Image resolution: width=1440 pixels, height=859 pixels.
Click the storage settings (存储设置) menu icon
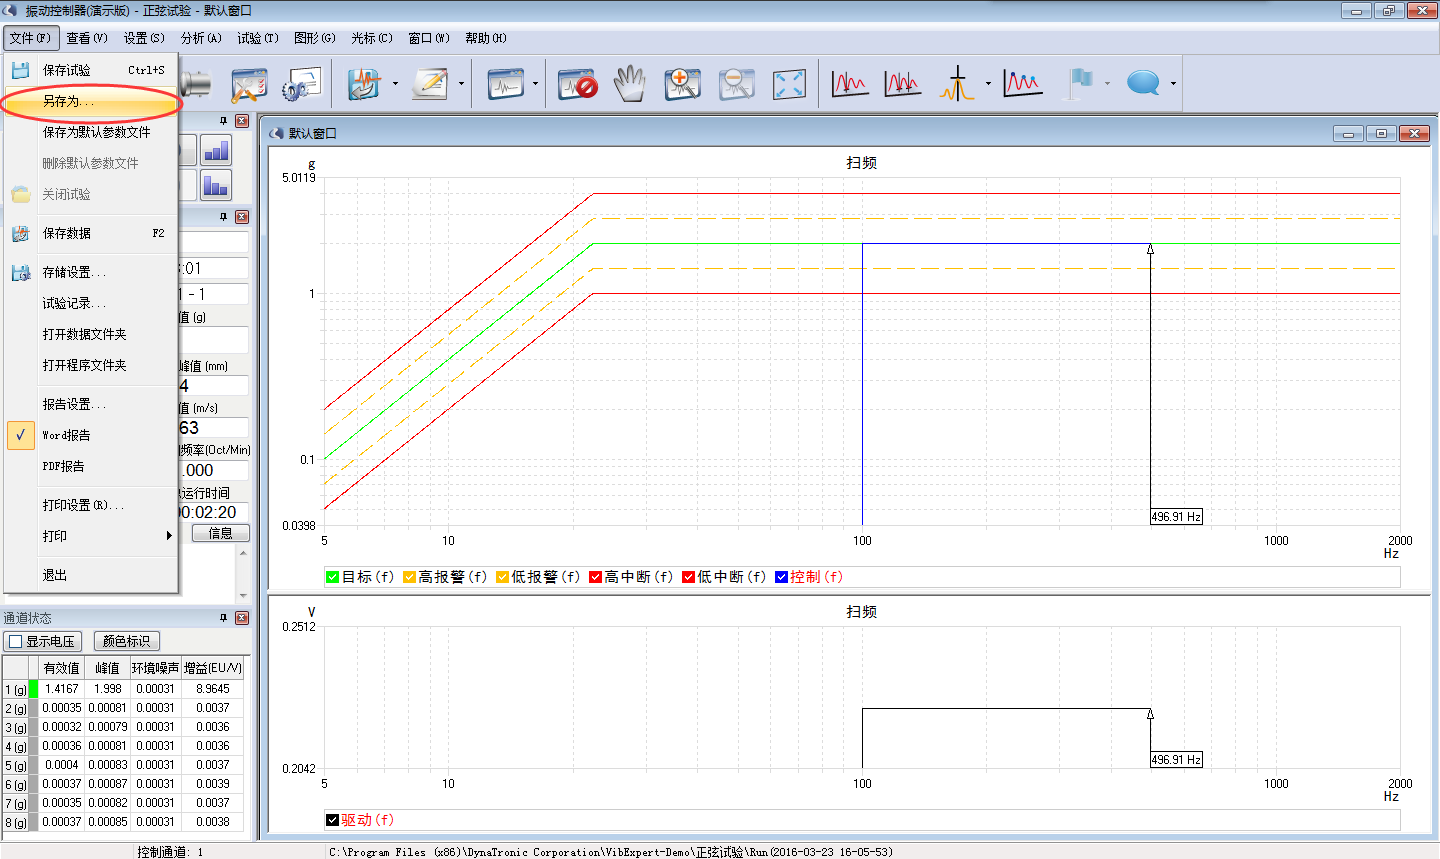tap(20, 272)
